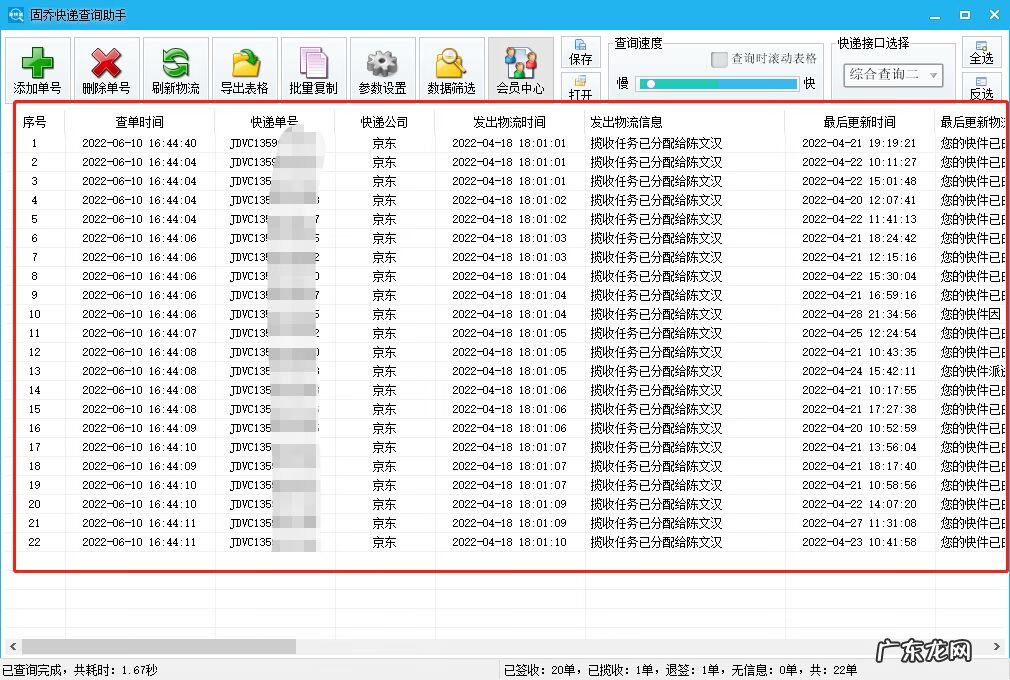Click the 查单时间 column header
Viewport: 1010px width, 680px height.
coord(140,121)
